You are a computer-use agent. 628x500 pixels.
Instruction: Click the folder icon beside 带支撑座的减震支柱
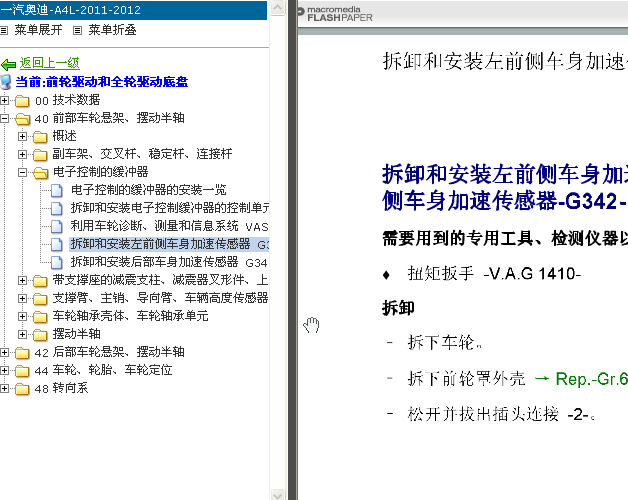[40, 281]
